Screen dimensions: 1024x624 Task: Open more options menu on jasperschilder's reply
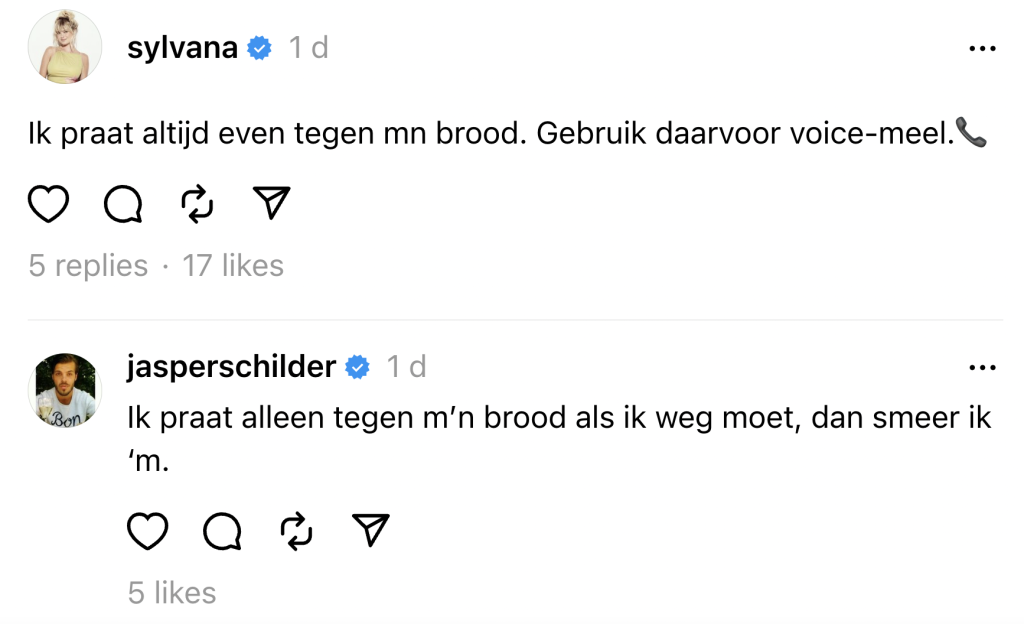(983, 368)
